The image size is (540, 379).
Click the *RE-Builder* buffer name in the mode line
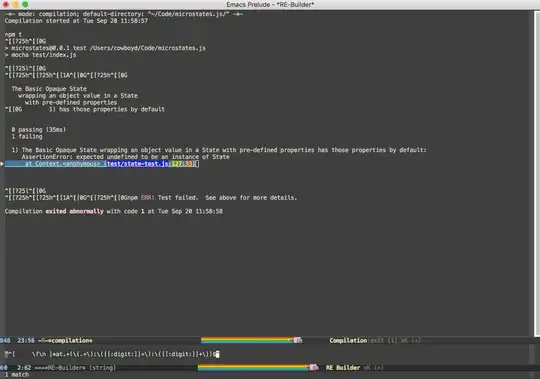click(66, 368)
